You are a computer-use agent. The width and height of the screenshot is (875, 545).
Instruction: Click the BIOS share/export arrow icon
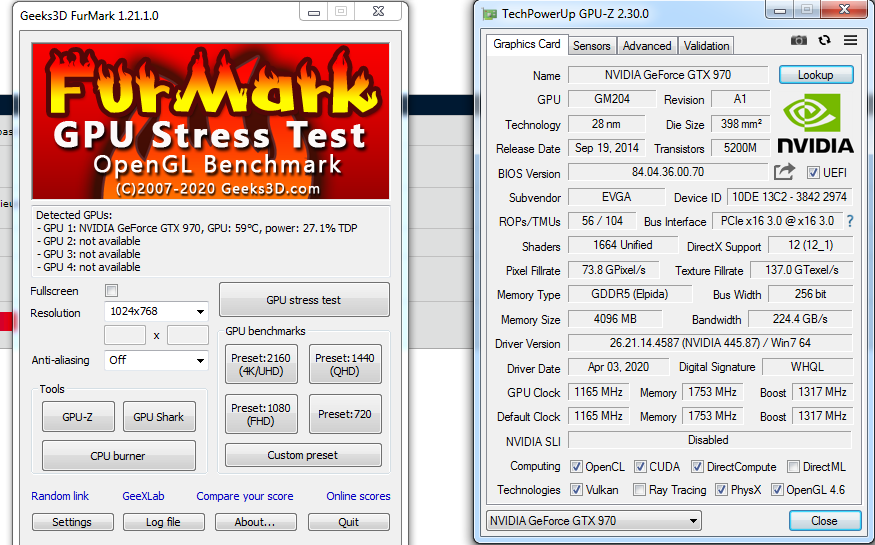[x=784, y=172]
